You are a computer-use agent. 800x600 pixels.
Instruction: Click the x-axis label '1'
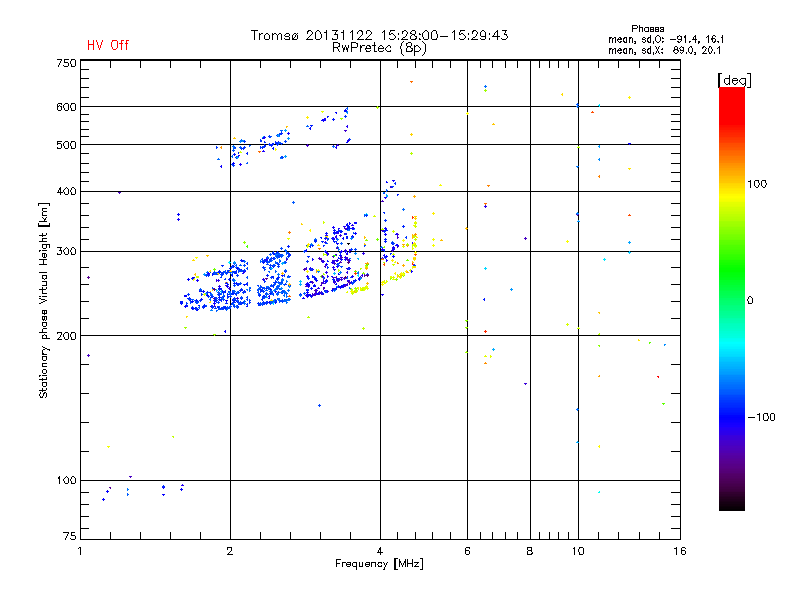[x=80, y=551]
